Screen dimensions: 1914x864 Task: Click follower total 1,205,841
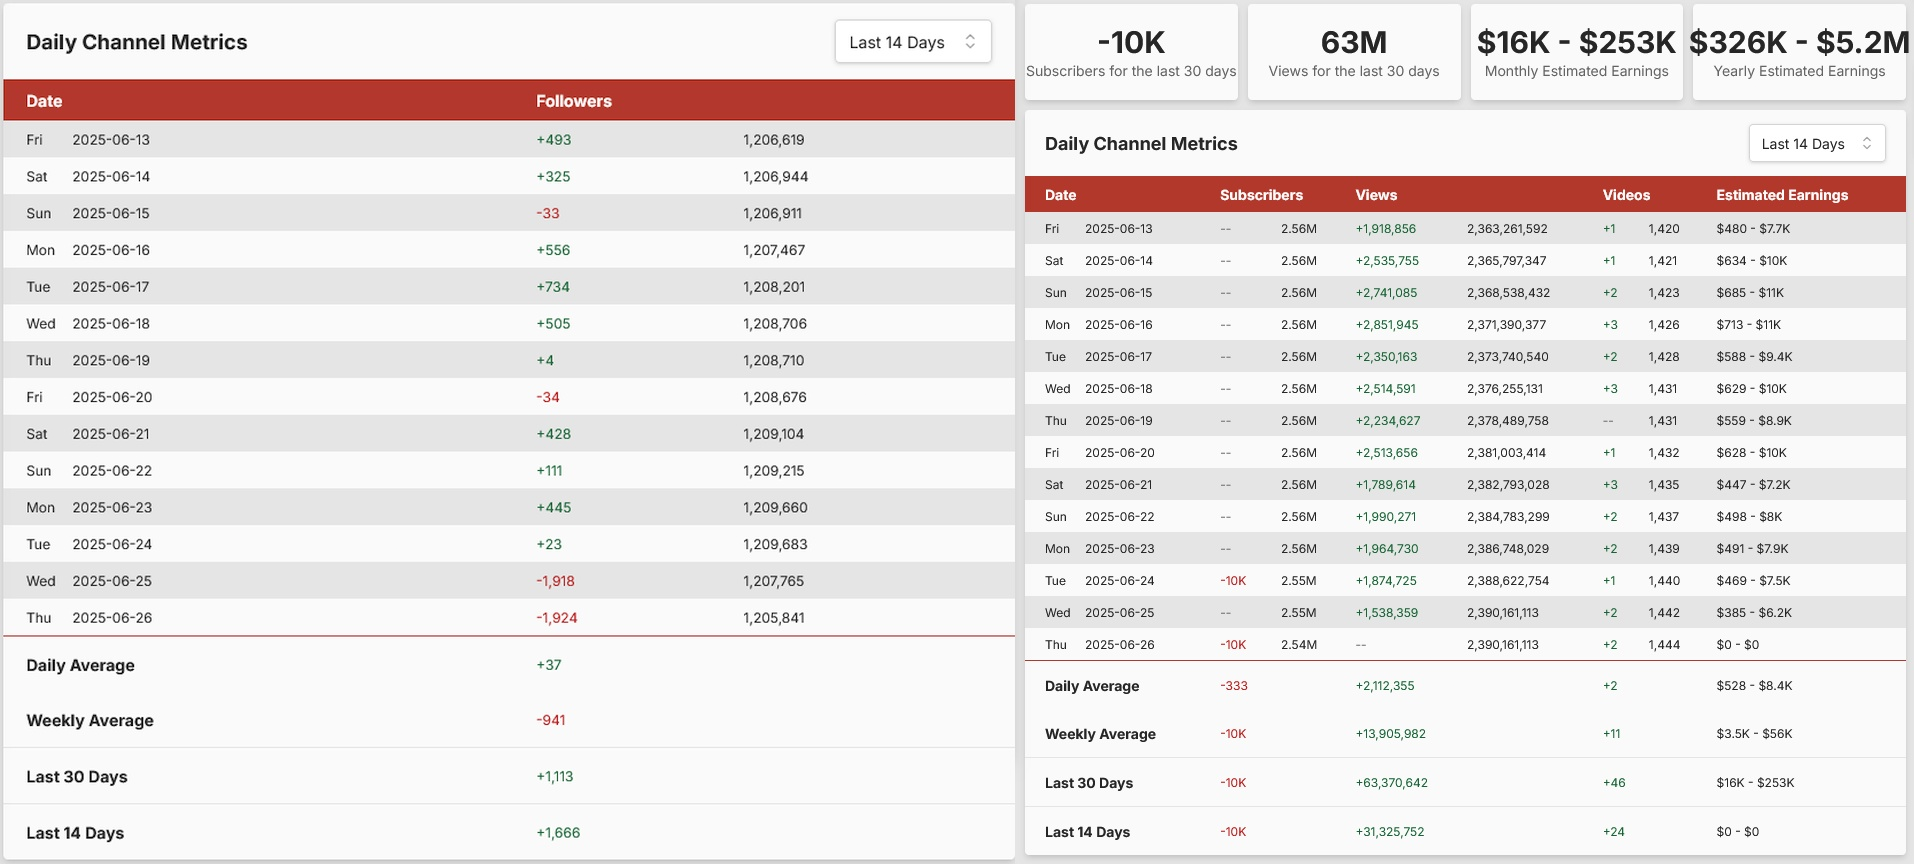click(773, 618)
